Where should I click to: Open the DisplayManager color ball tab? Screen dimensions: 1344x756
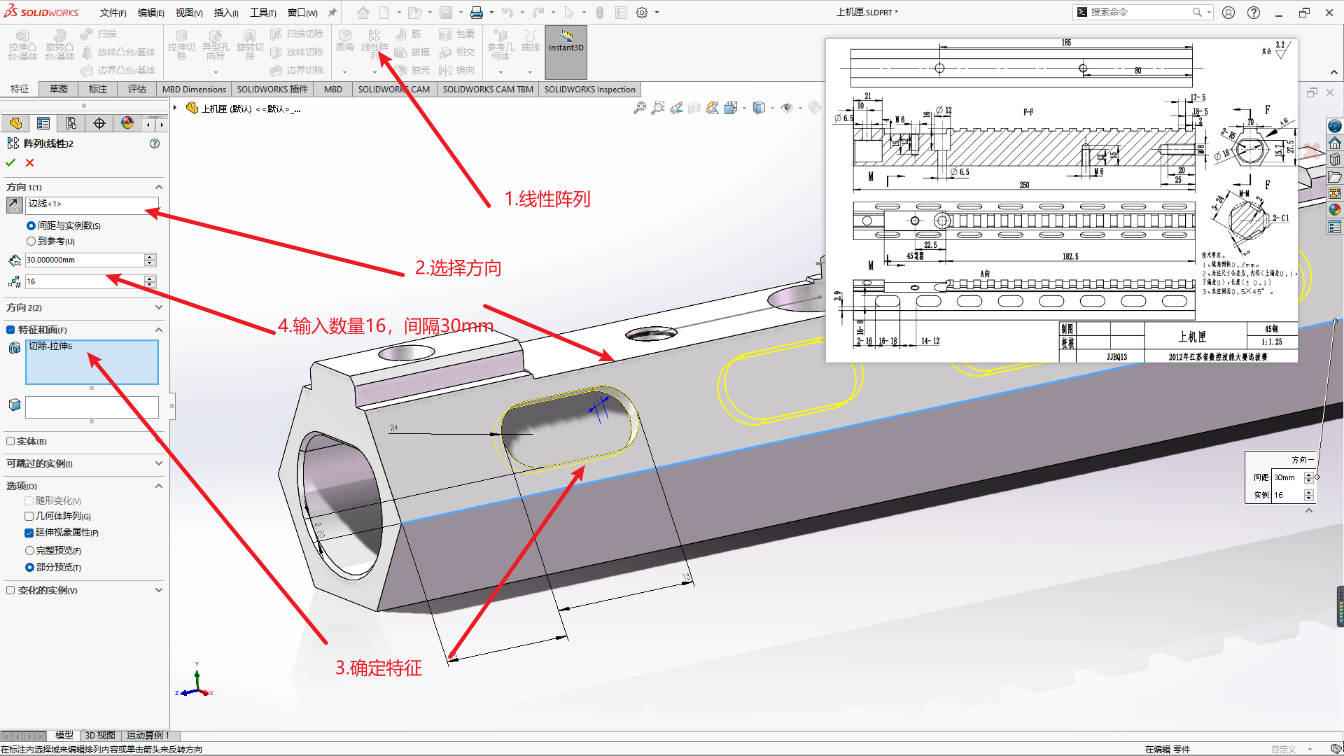tap(127, 123)
